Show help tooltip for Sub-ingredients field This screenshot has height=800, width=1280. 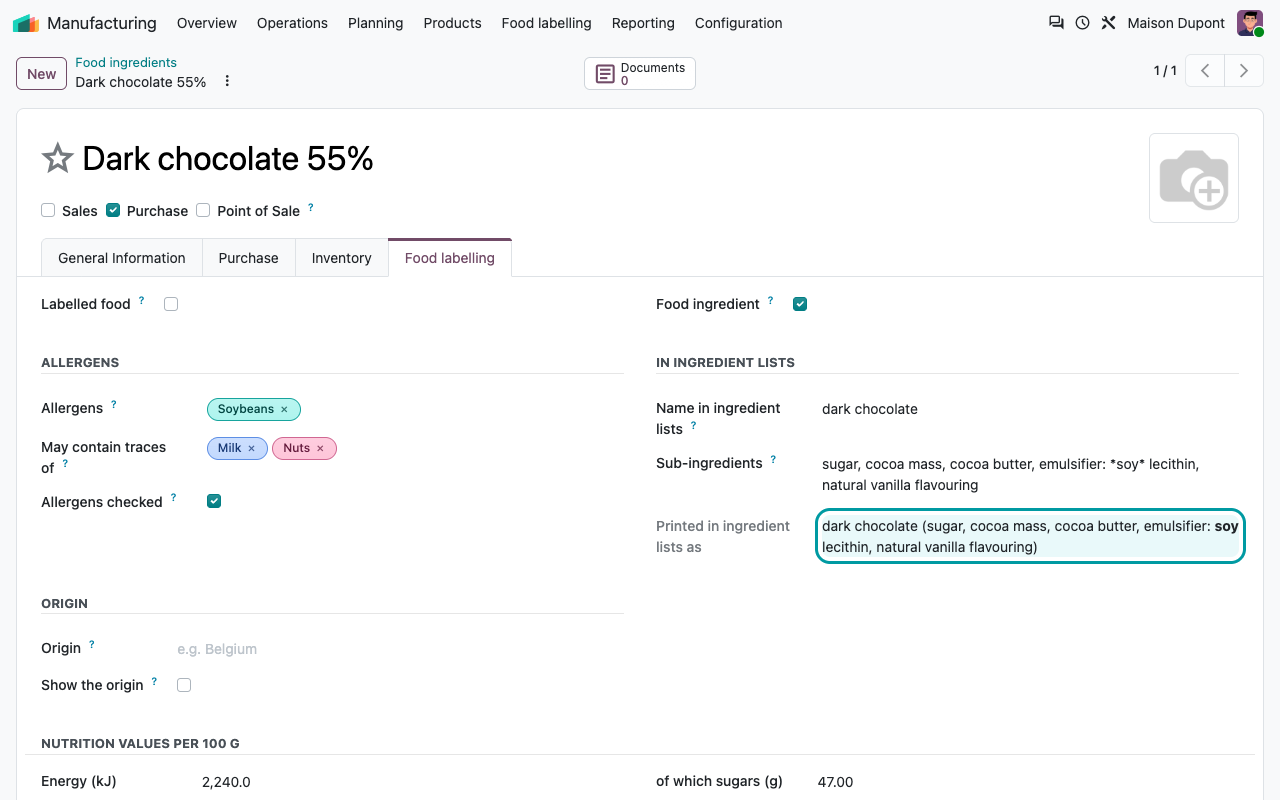click(775, 460)
